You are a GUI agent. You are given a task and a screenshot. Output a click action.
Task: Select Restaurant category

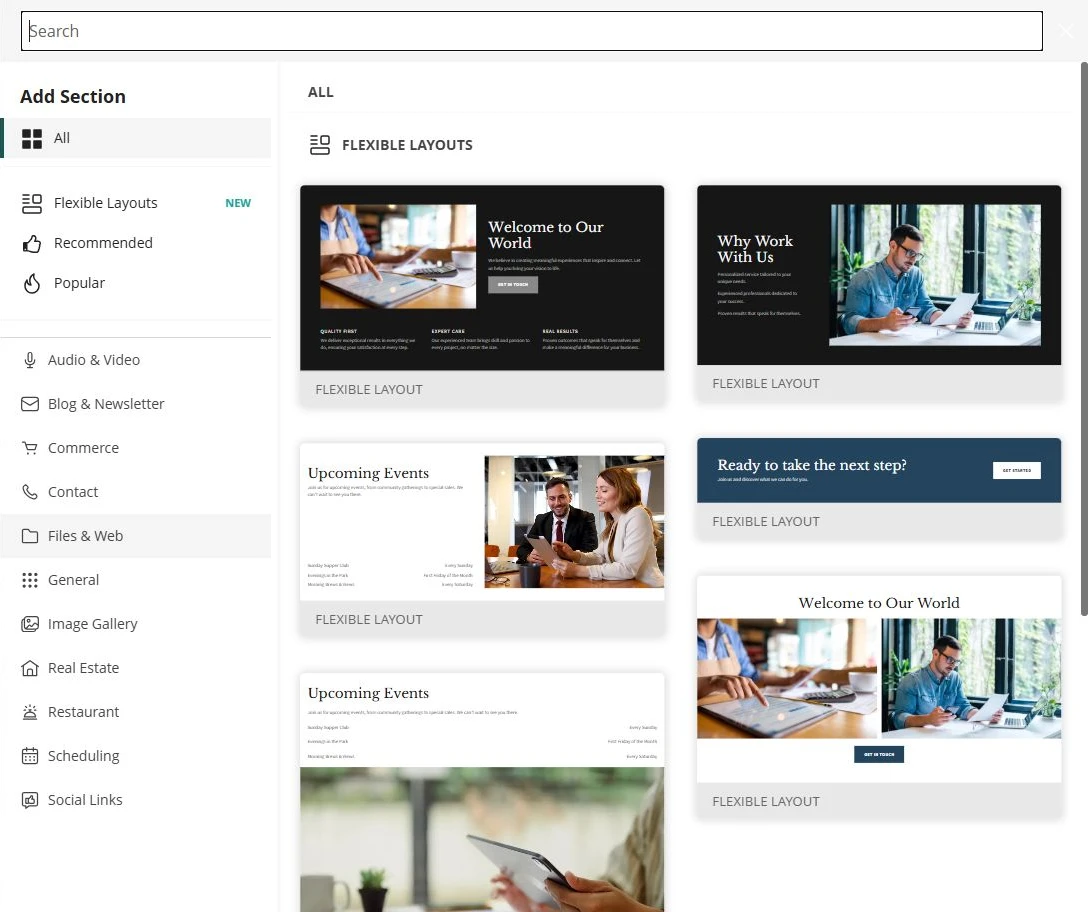coord(137,712)
